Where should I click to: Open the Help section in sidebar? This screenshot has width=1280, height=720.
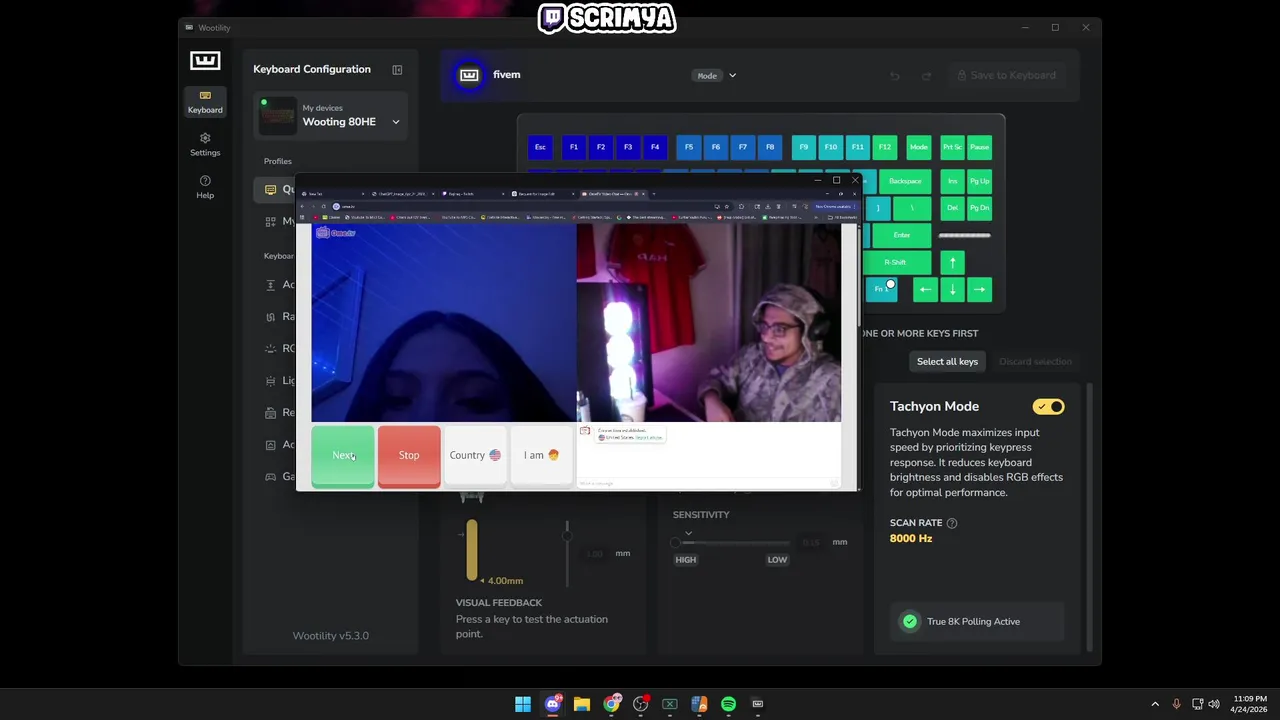[205, 187]
